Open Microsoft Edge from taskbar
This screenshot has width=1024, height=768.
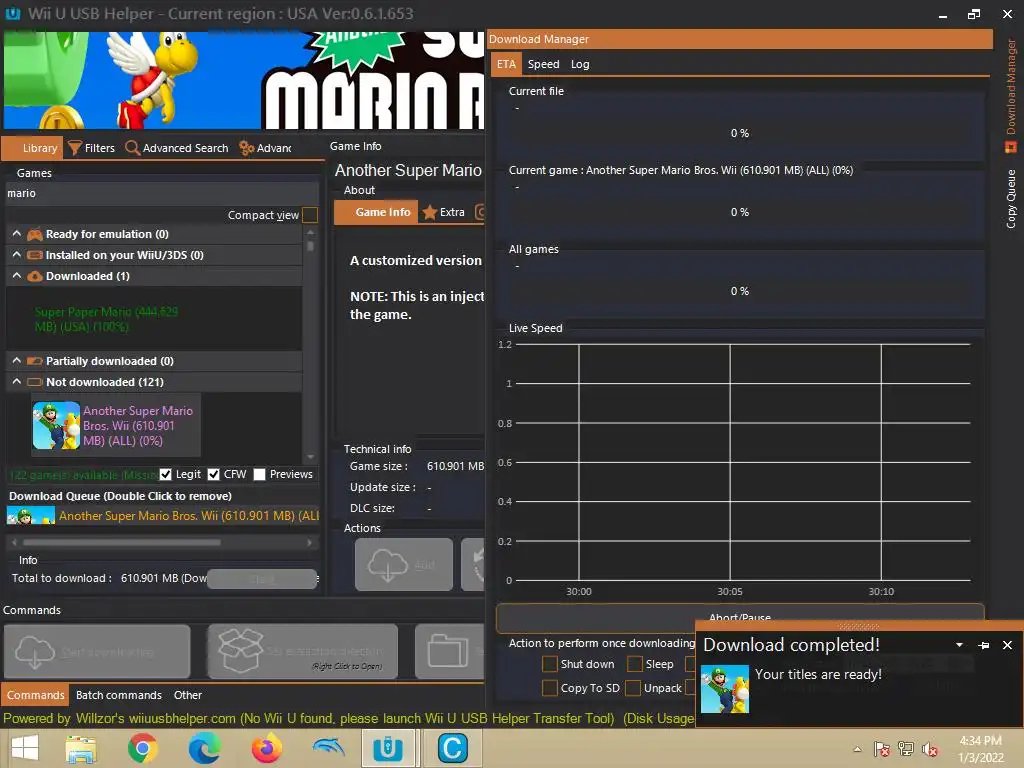[x=204, y=748]
